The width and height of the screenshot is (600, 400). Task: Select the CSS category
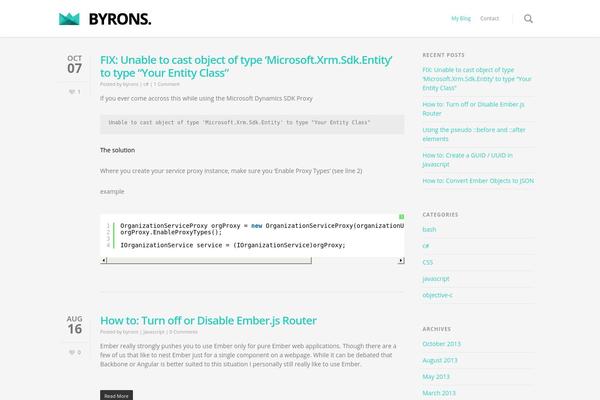click(x=427, y=262)
